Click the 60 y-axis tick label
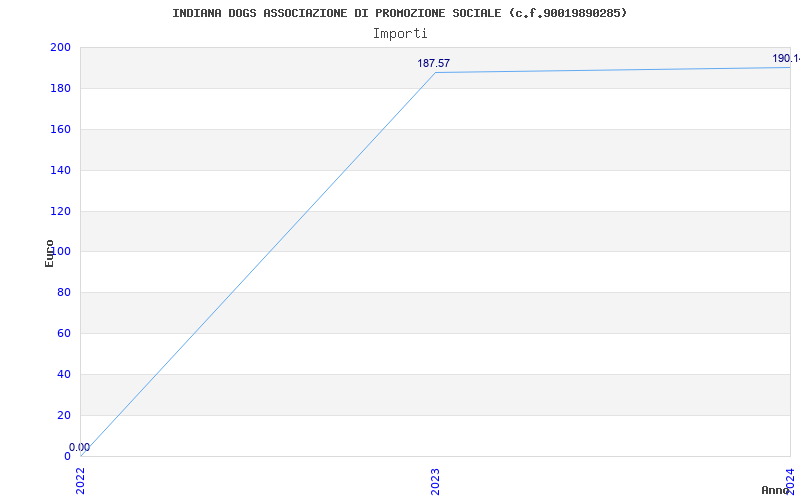 click(x=63, y=333)
